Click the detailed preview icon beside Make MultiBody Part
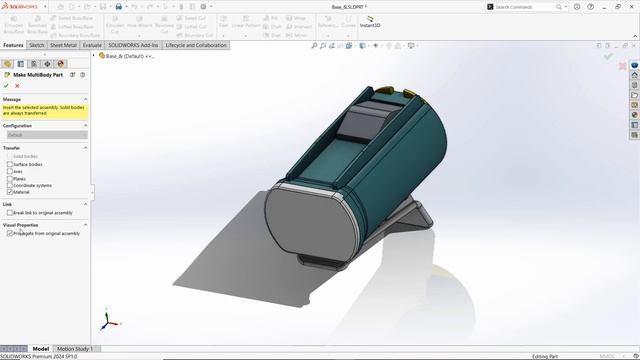Image resolution: width=640 pixels, height=360 pixels. 73,75
